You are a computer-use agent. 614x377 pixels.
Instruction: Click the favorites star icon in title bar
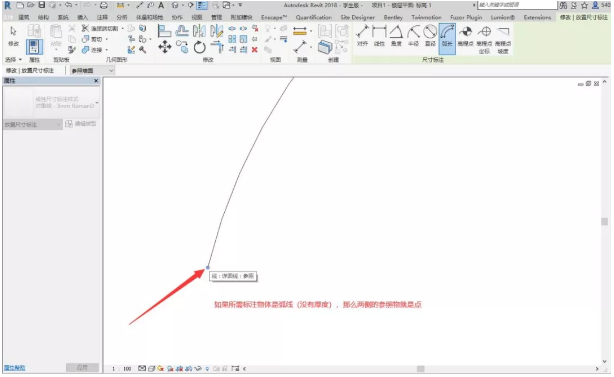click(x=585, y=5)
